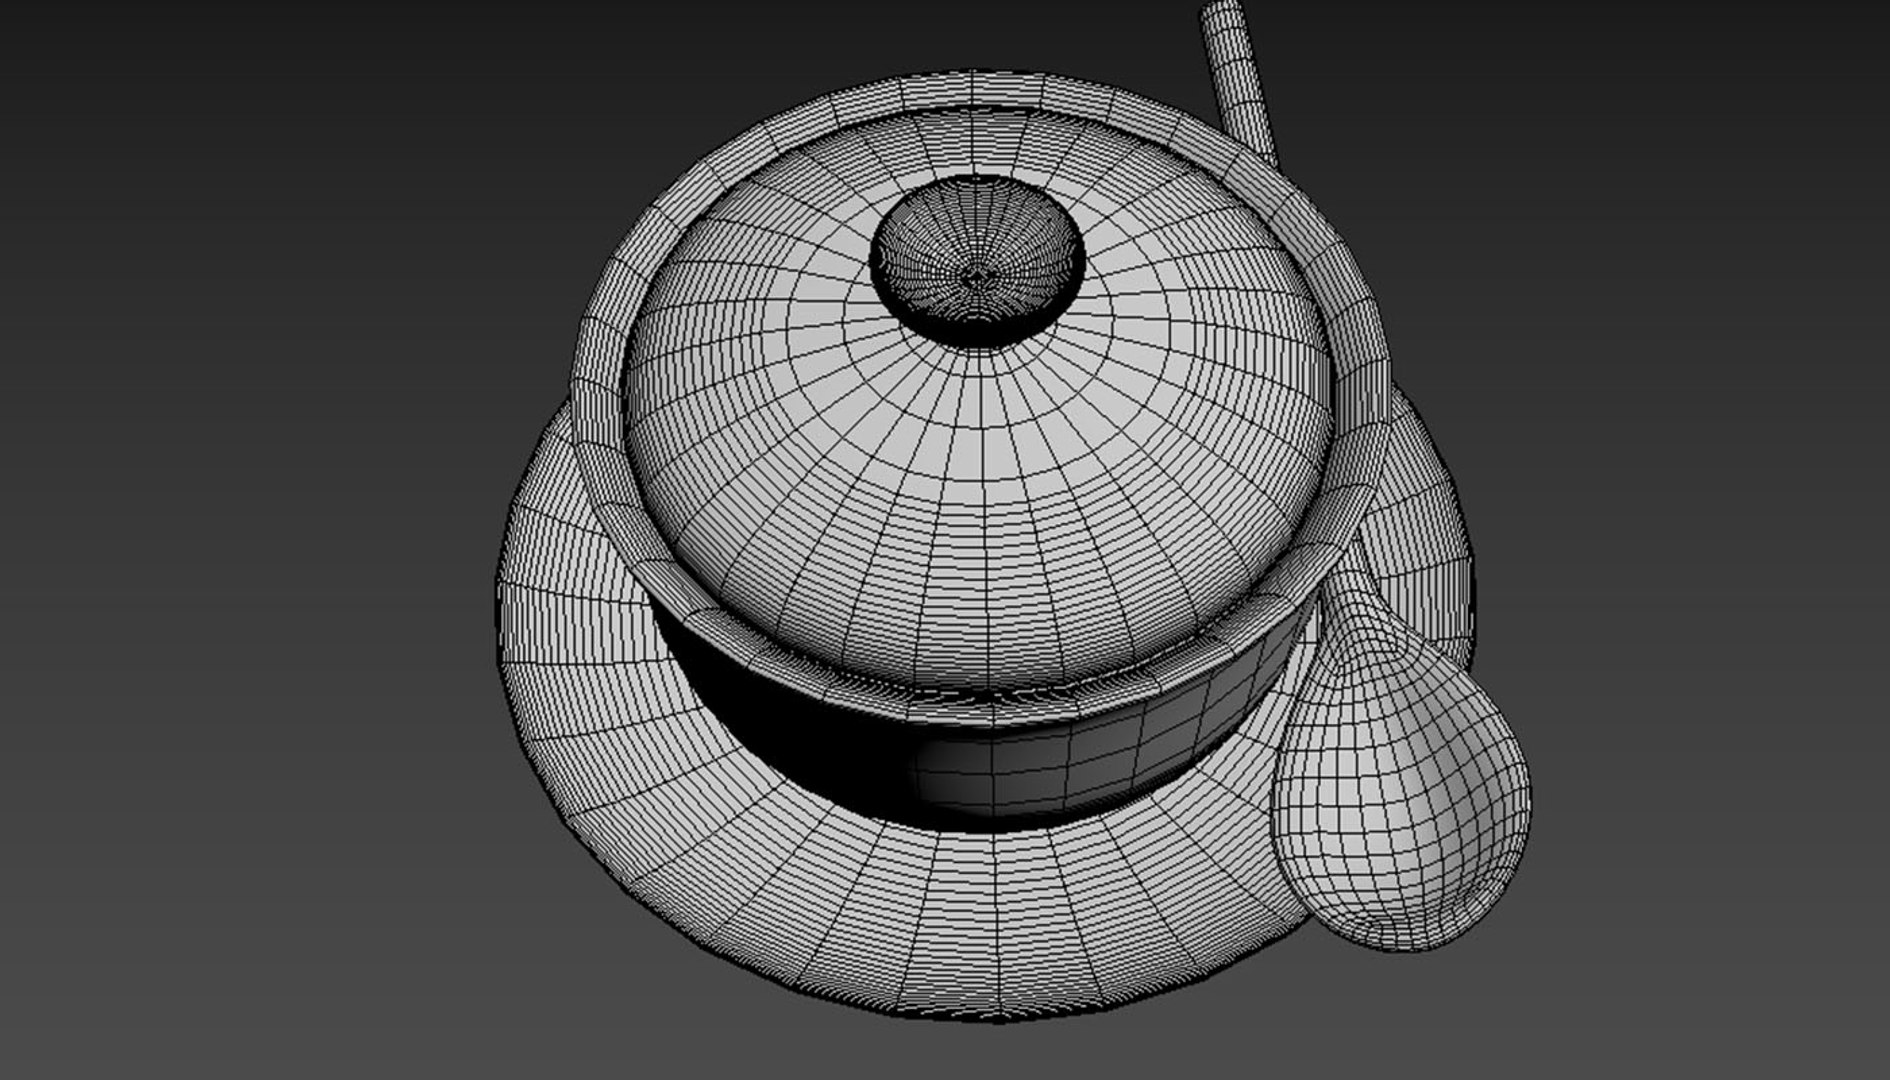Select the knob on top of the lid

point(977,262)
